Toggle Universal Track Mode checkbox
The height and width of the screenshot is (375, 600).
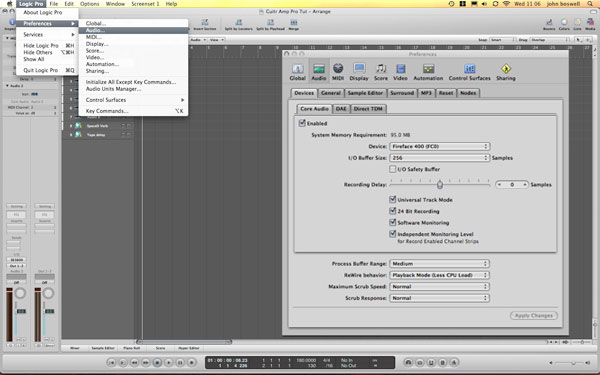[392, 199]
